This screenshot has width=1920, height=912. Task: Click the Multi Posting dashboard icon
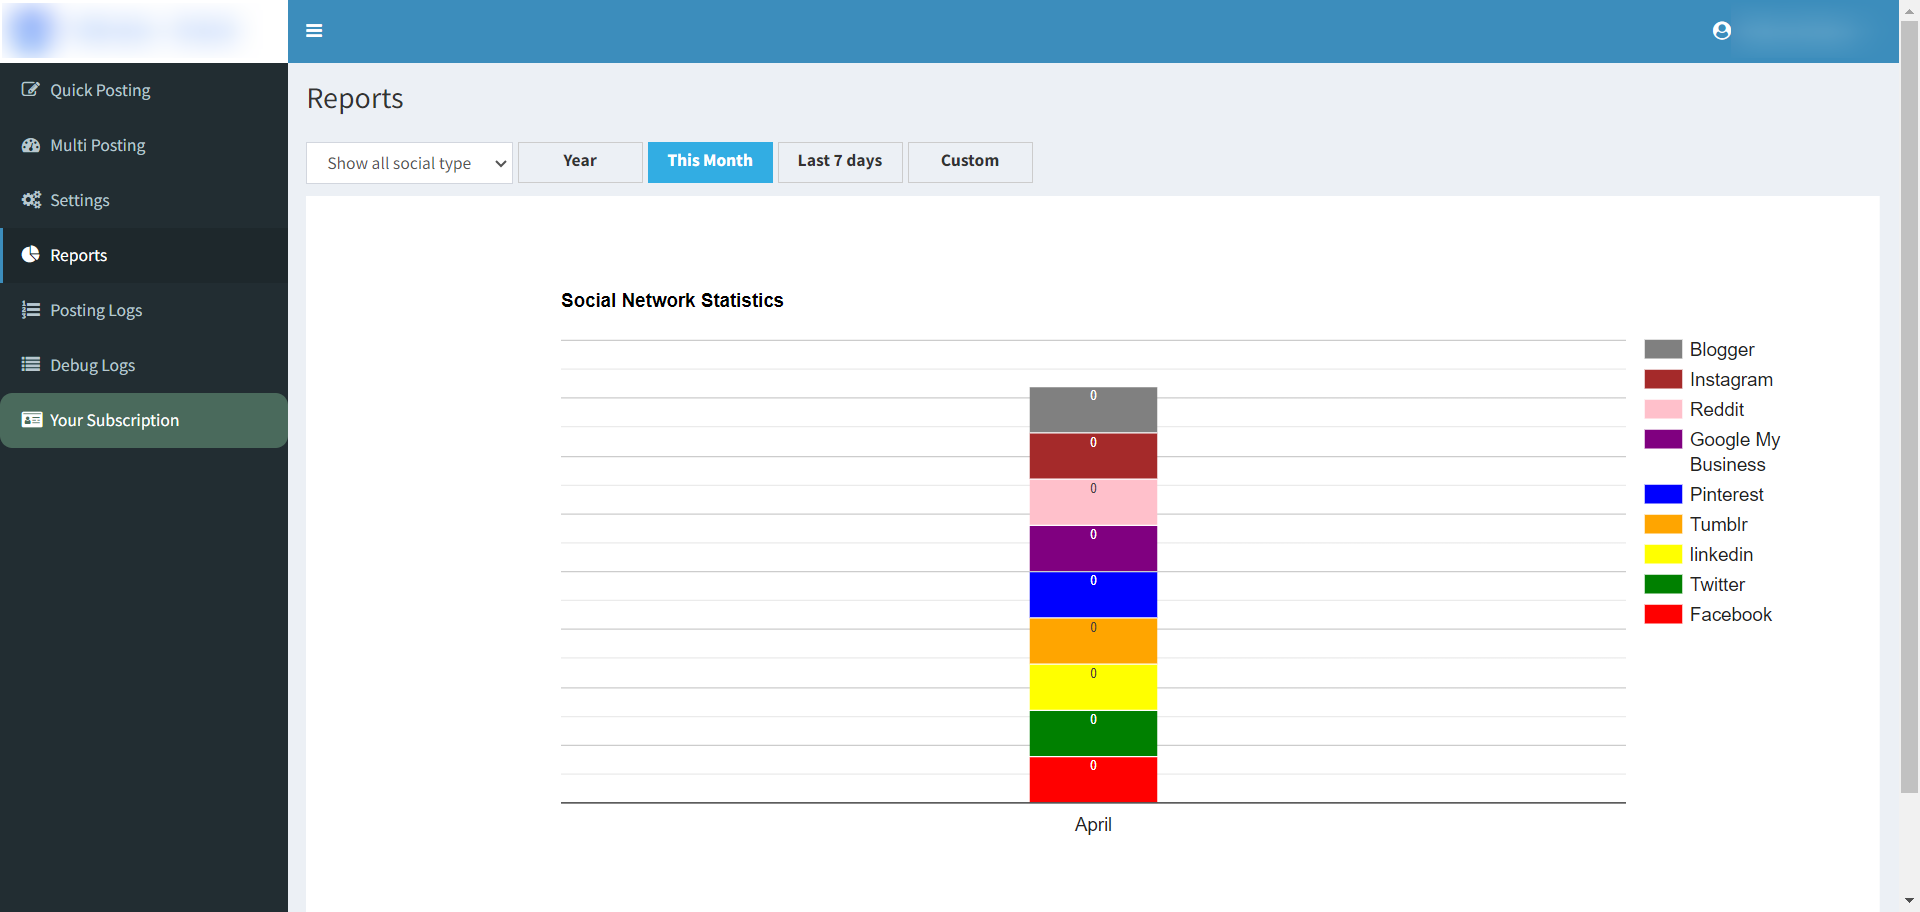point(31,145)
